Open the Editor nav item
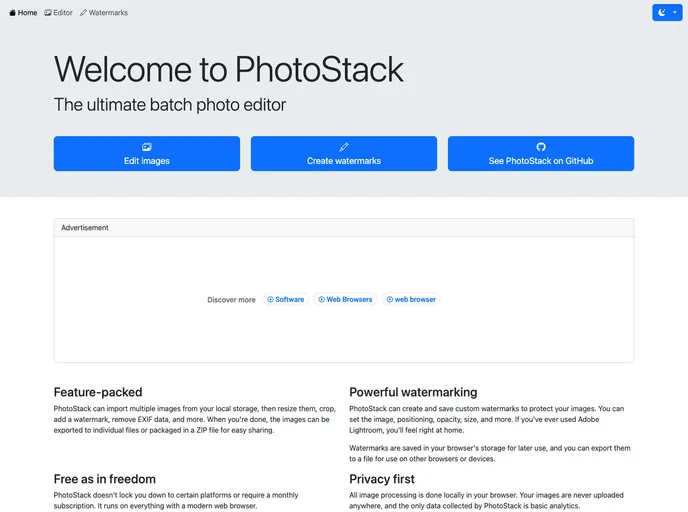Image resolution: width=688 pixels, height=512 pixels. (x=58, y=13)
